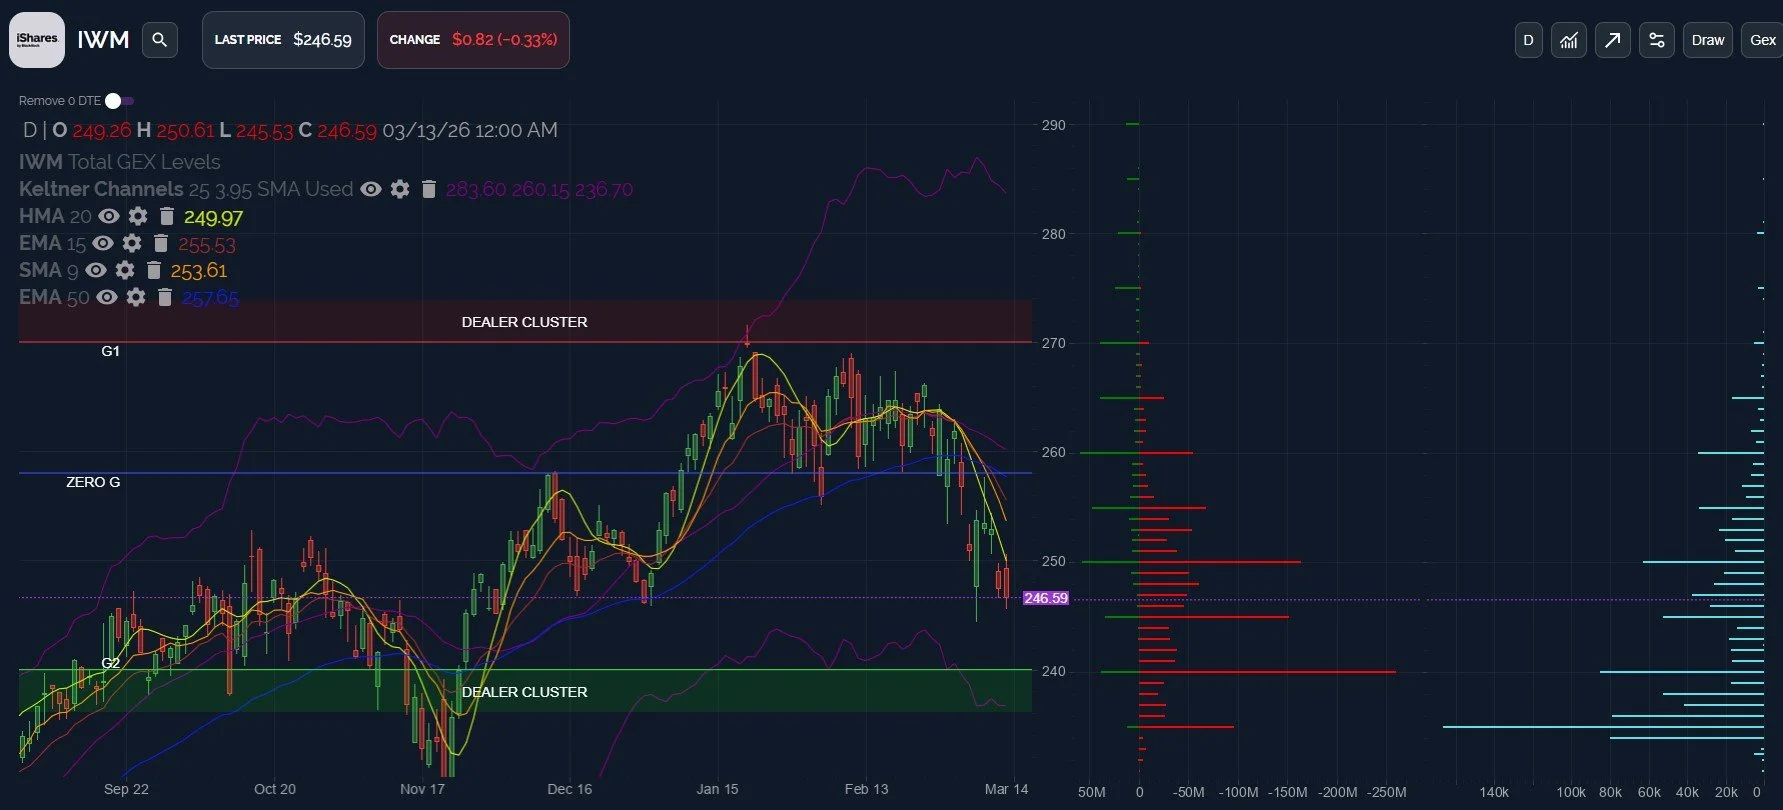Click the 140k volume axis label
This screenshot has height=810, width=1783.
(x=1494, y=792)
